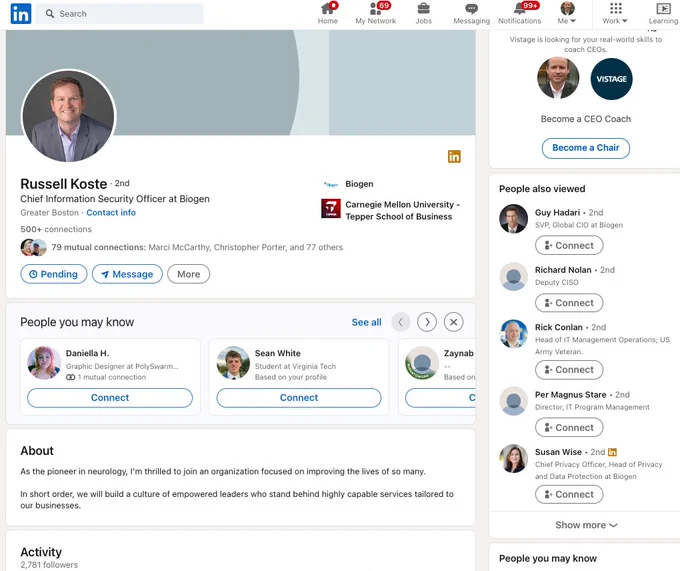Expand the Me profile dropdown
680x571 pixels.
[x=567, y=13]
